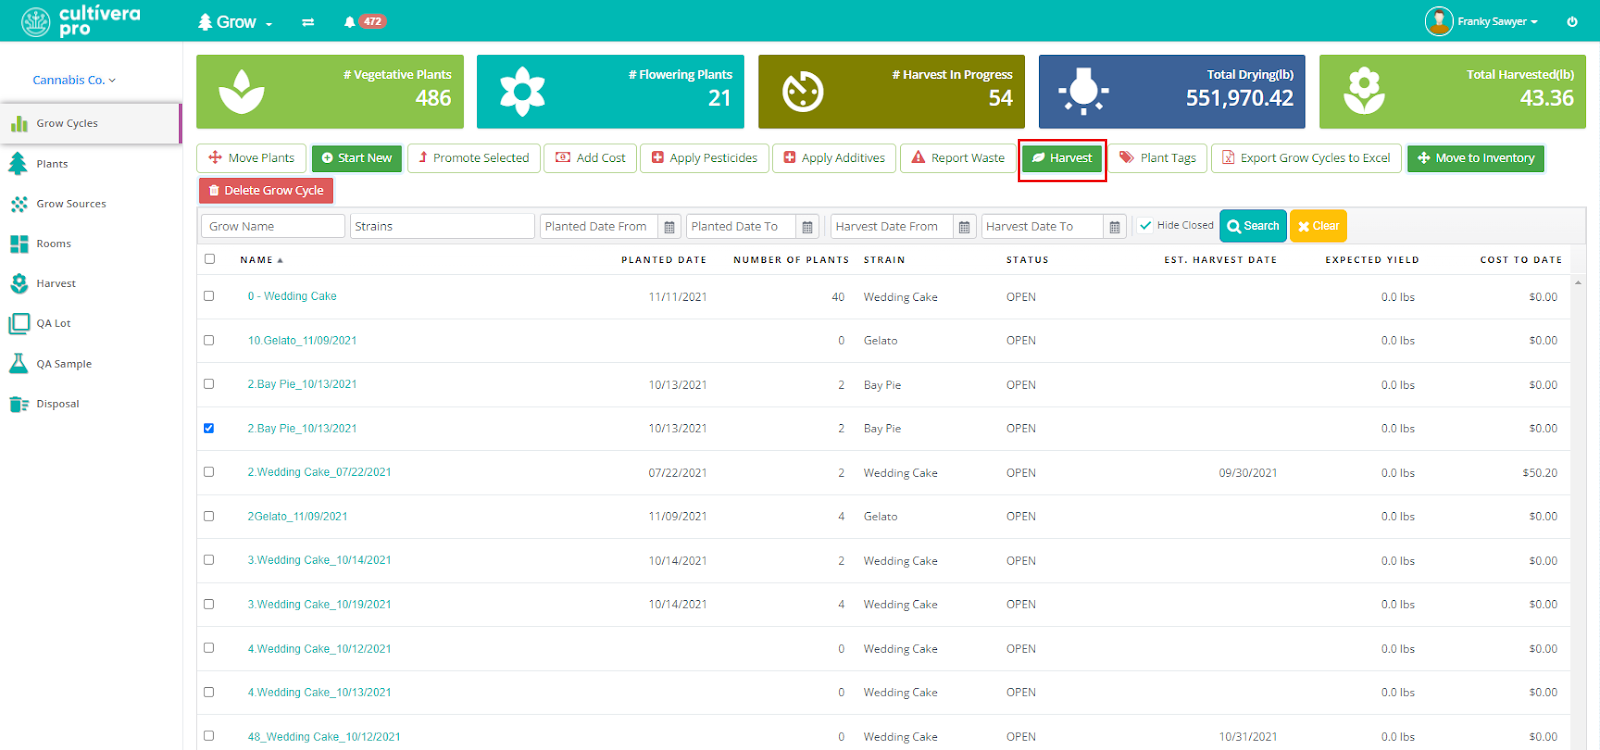
Task: Focus the Grow Name filter field
Action: coord(273,226)
